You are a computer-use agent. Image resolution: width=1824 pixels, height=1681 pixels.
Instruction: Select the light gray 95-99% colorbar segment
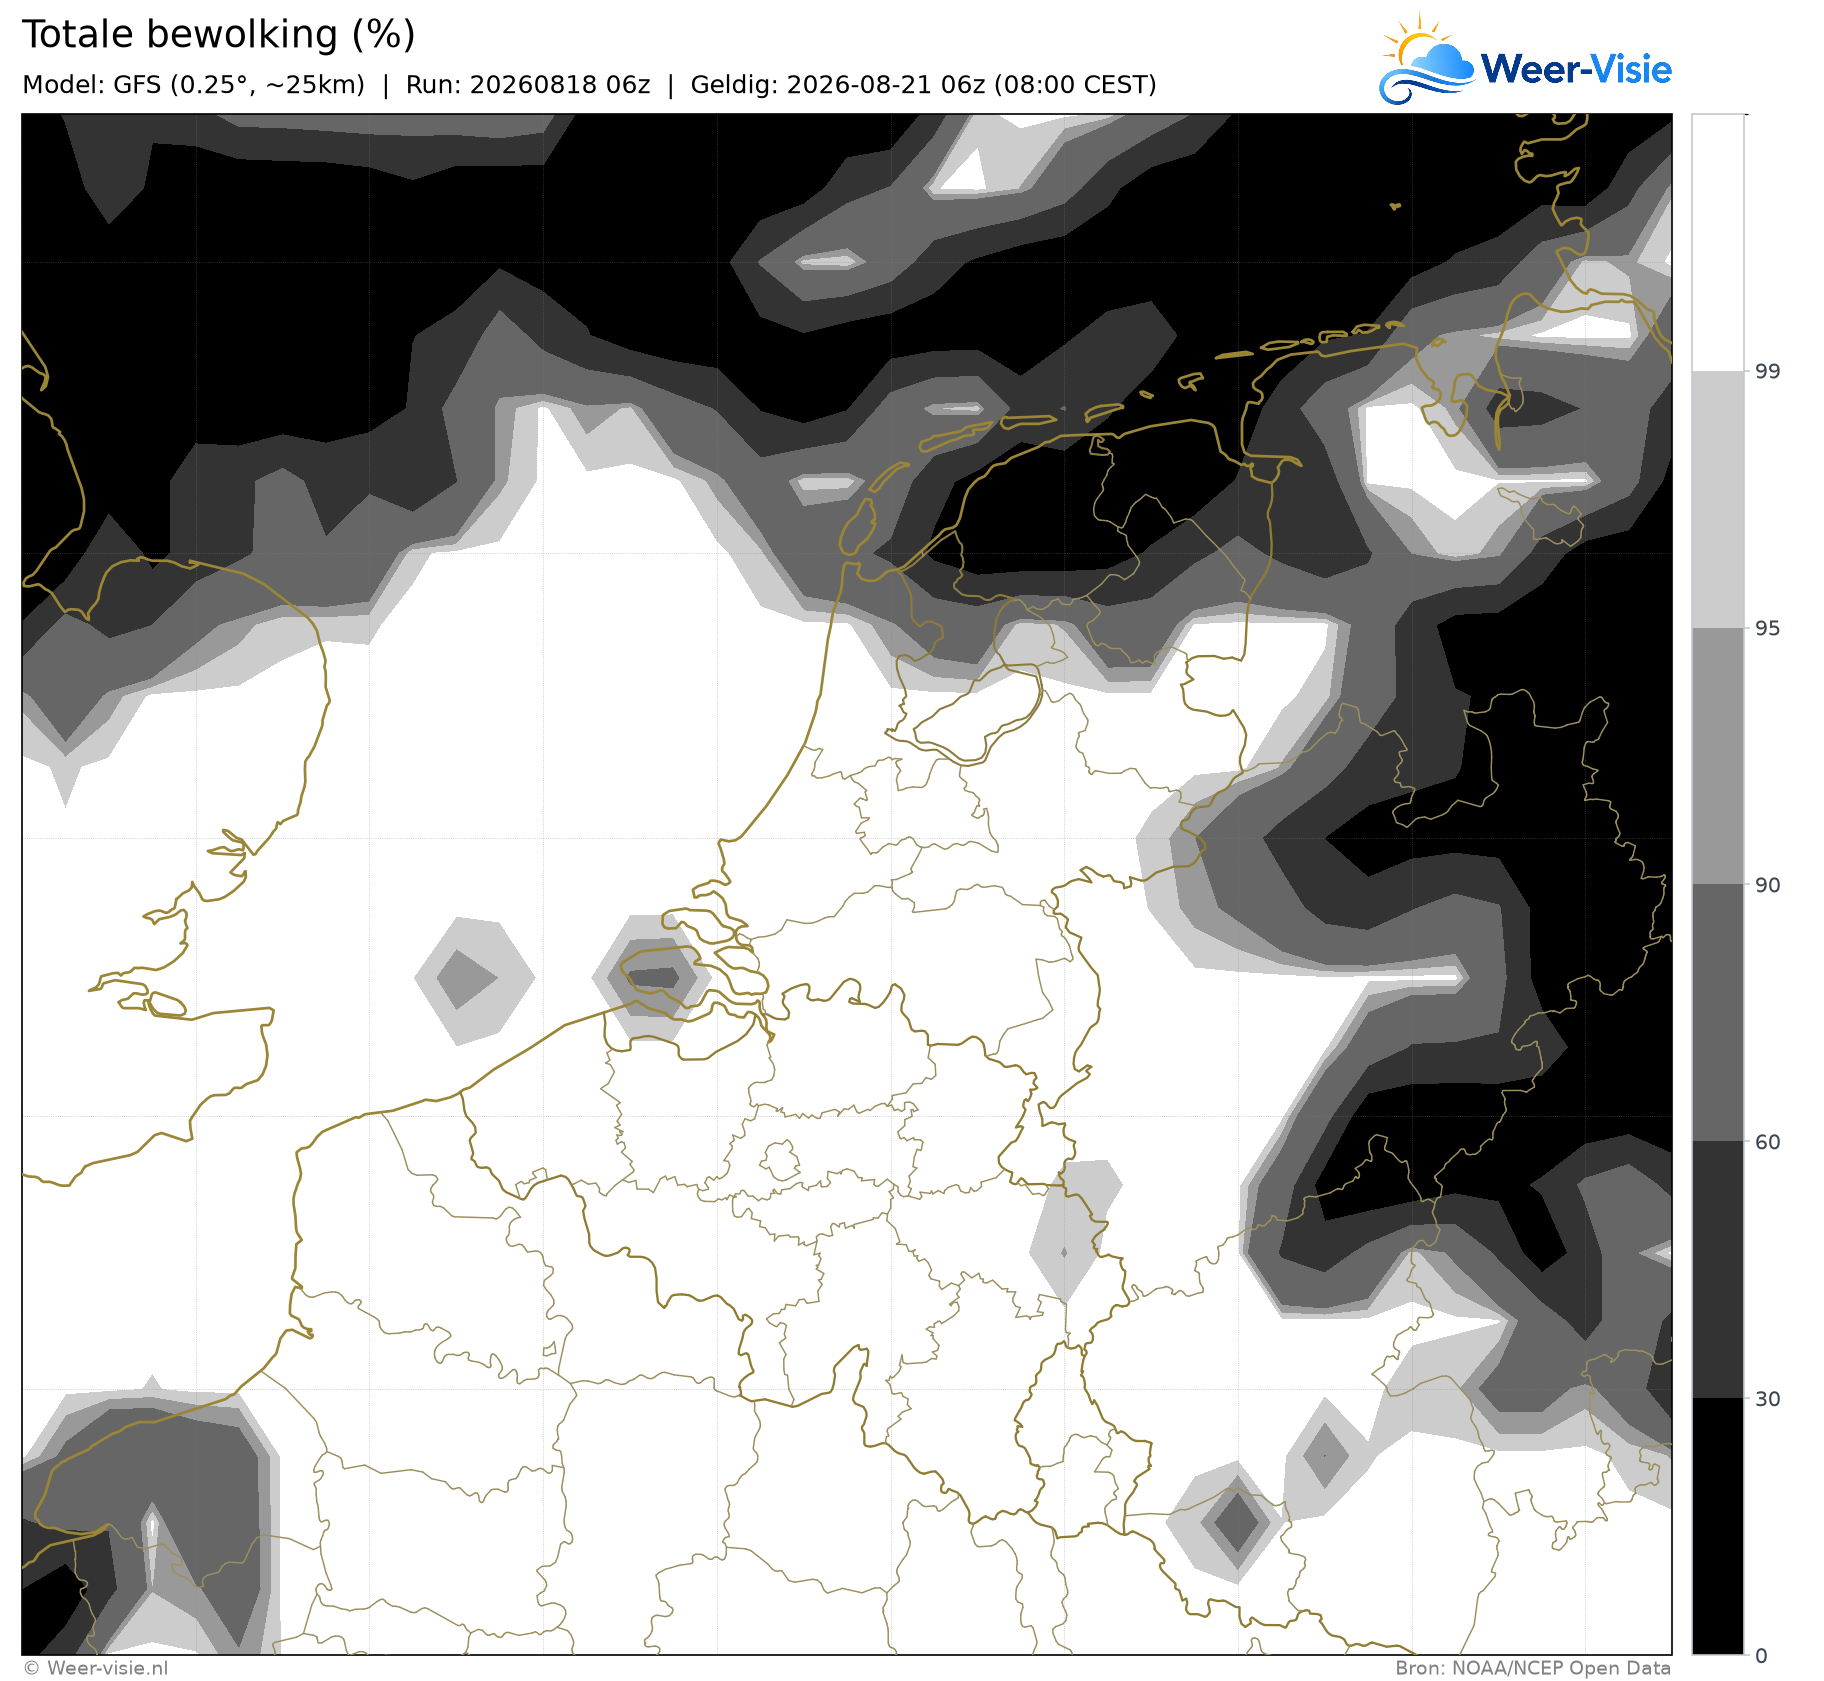[1718, 499]
